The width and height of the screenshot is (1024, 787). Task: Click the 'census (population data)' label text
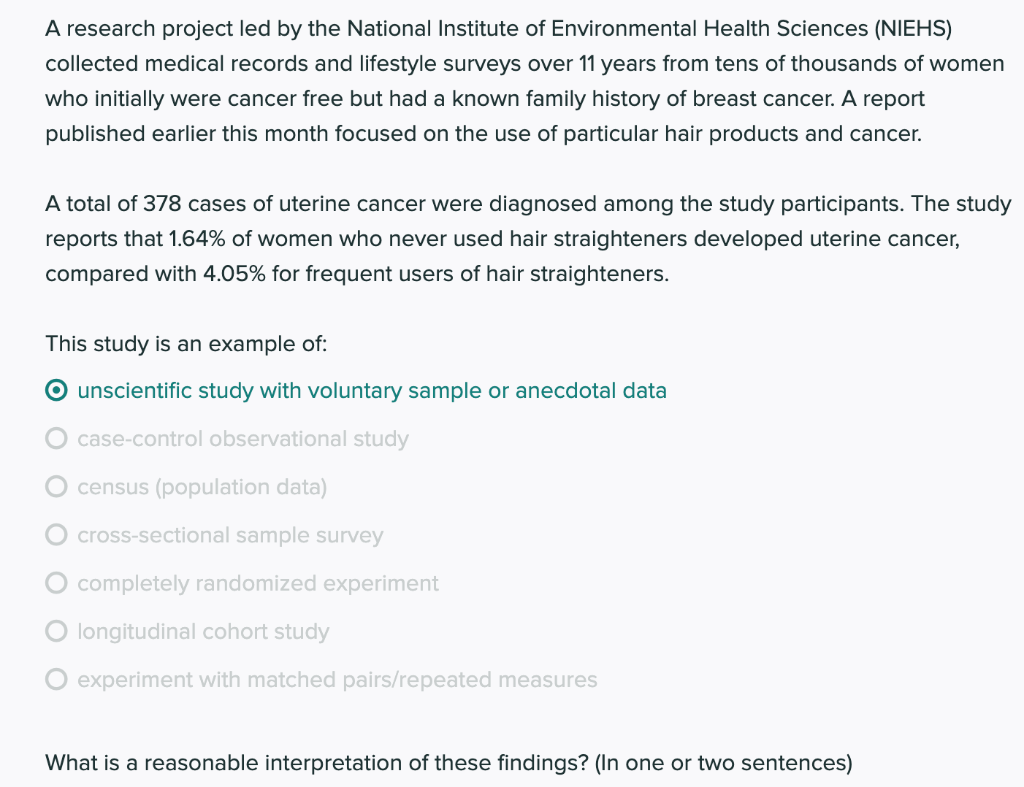pos(202,487)
